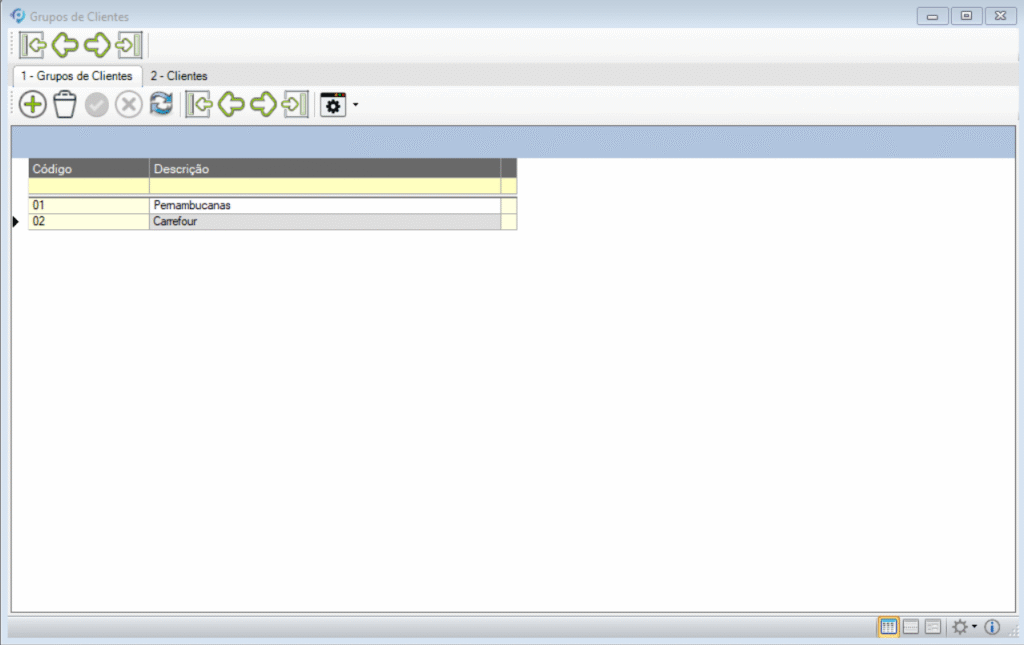The width and height of the screenshot is (1024, 645).
Task: Jump to last record in the grid toolbar
Action: click(295, 104)
